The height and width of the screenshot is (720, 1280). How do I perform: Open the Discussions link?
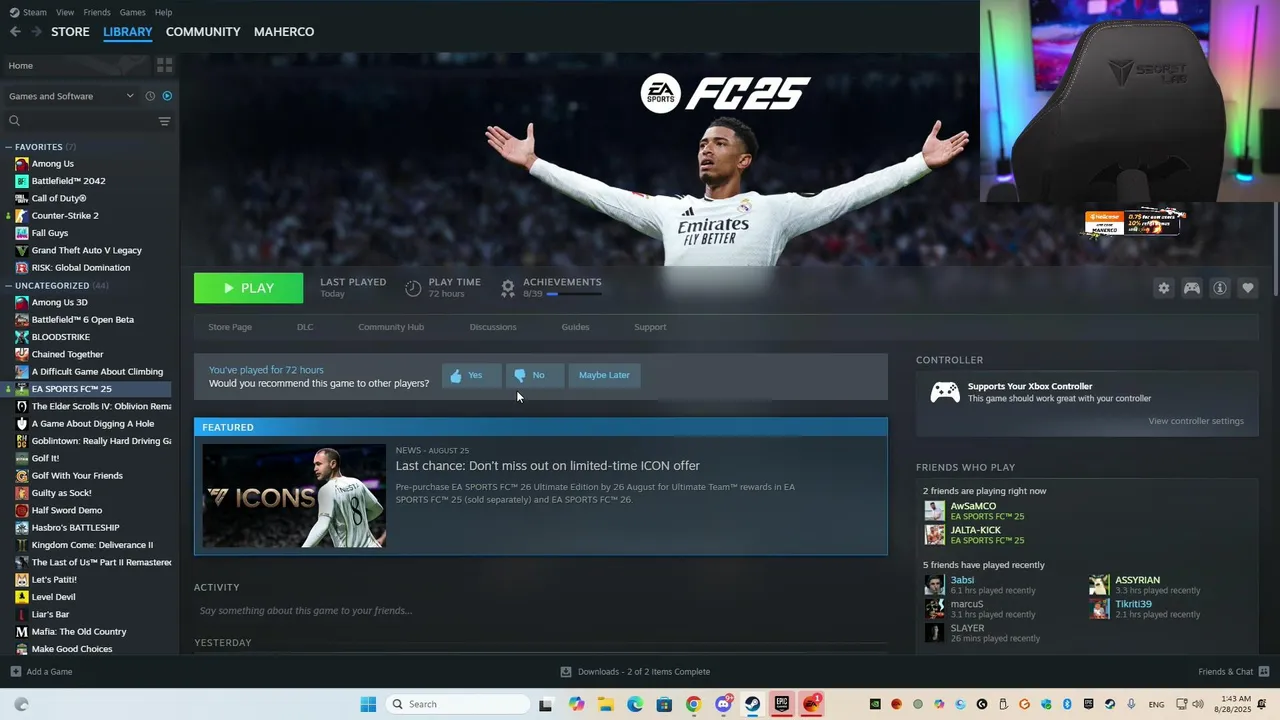pos(493,327)
